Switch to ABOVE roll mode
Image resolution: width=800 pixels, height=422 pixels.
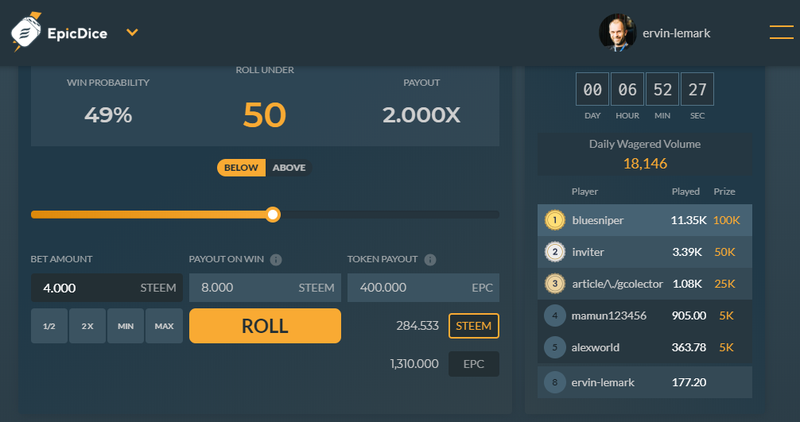coord(289,167)
